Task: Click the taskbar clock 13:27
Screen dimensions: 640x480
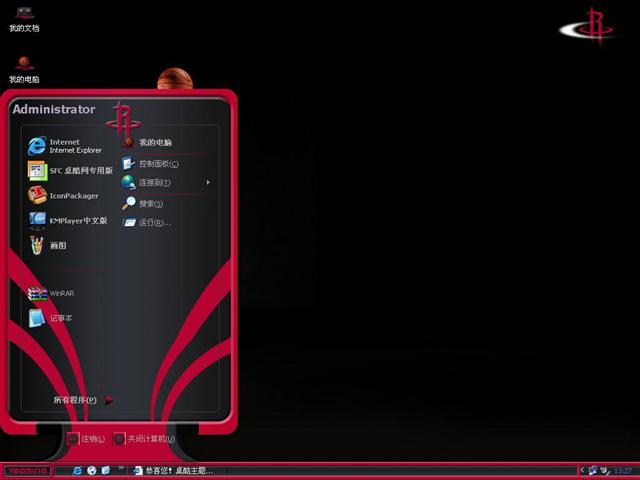Action: [x=622, y=471]
